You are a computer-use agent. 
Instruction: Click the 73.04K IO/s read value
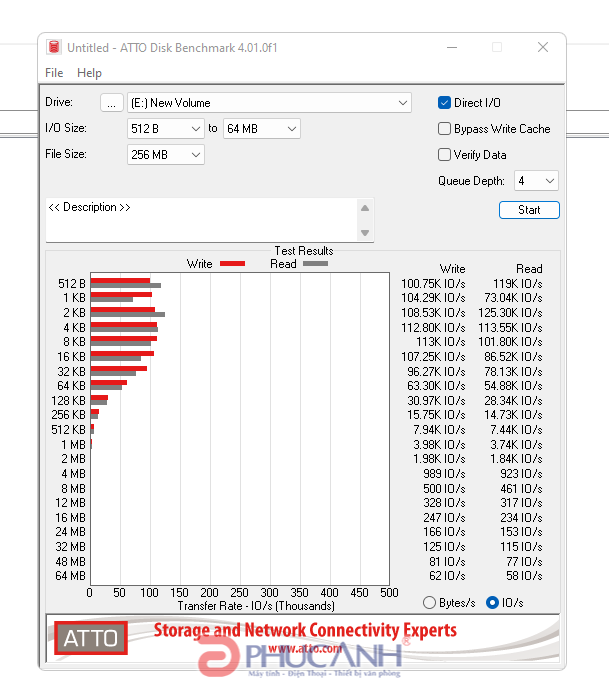pos(513,298)
